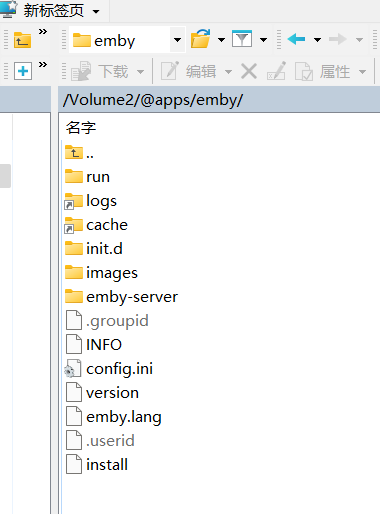Open the emby directory combo box
The width and height of the screenshot is (380, 514).
coord(127,40)
